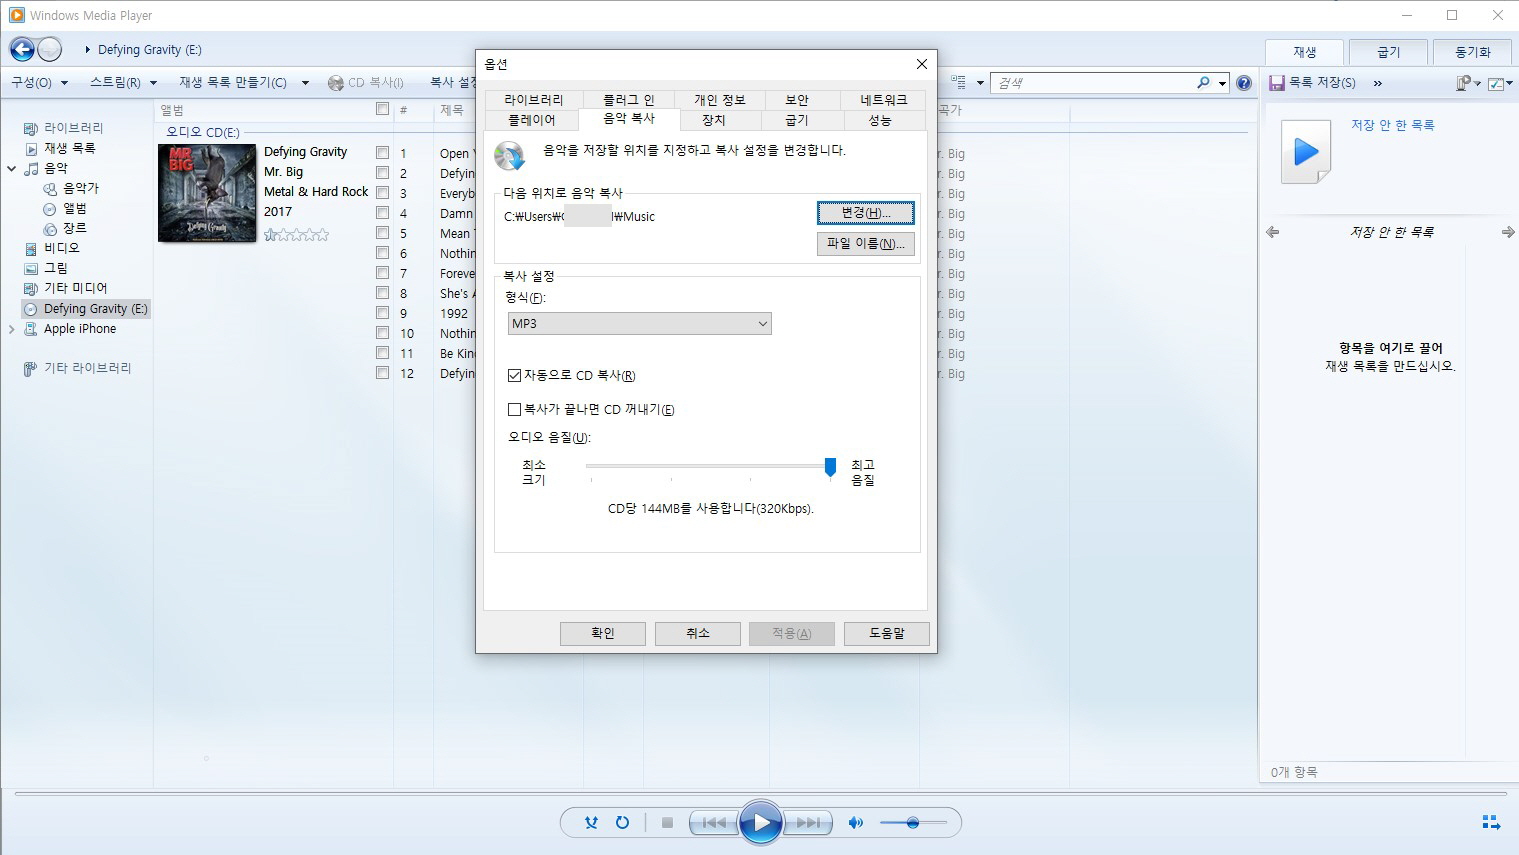Image resolution: width=1519 pixels, height=855 pixels.
Task: Switch to the 라이브러리 options tab
Action: (x=533, y=100)
